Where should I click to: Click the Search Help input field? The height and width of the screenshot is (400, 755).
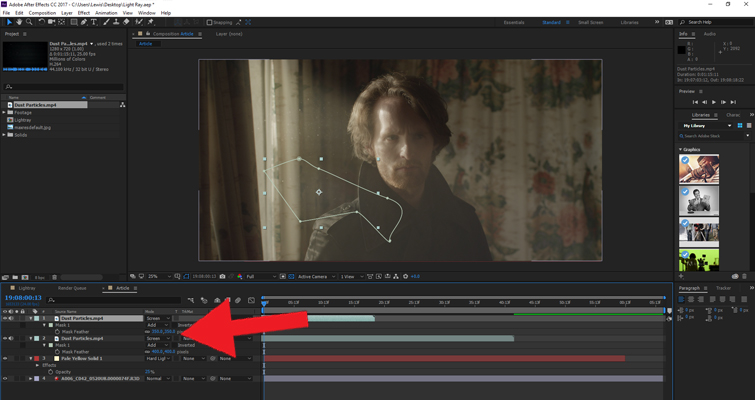[x=710, y=21]
